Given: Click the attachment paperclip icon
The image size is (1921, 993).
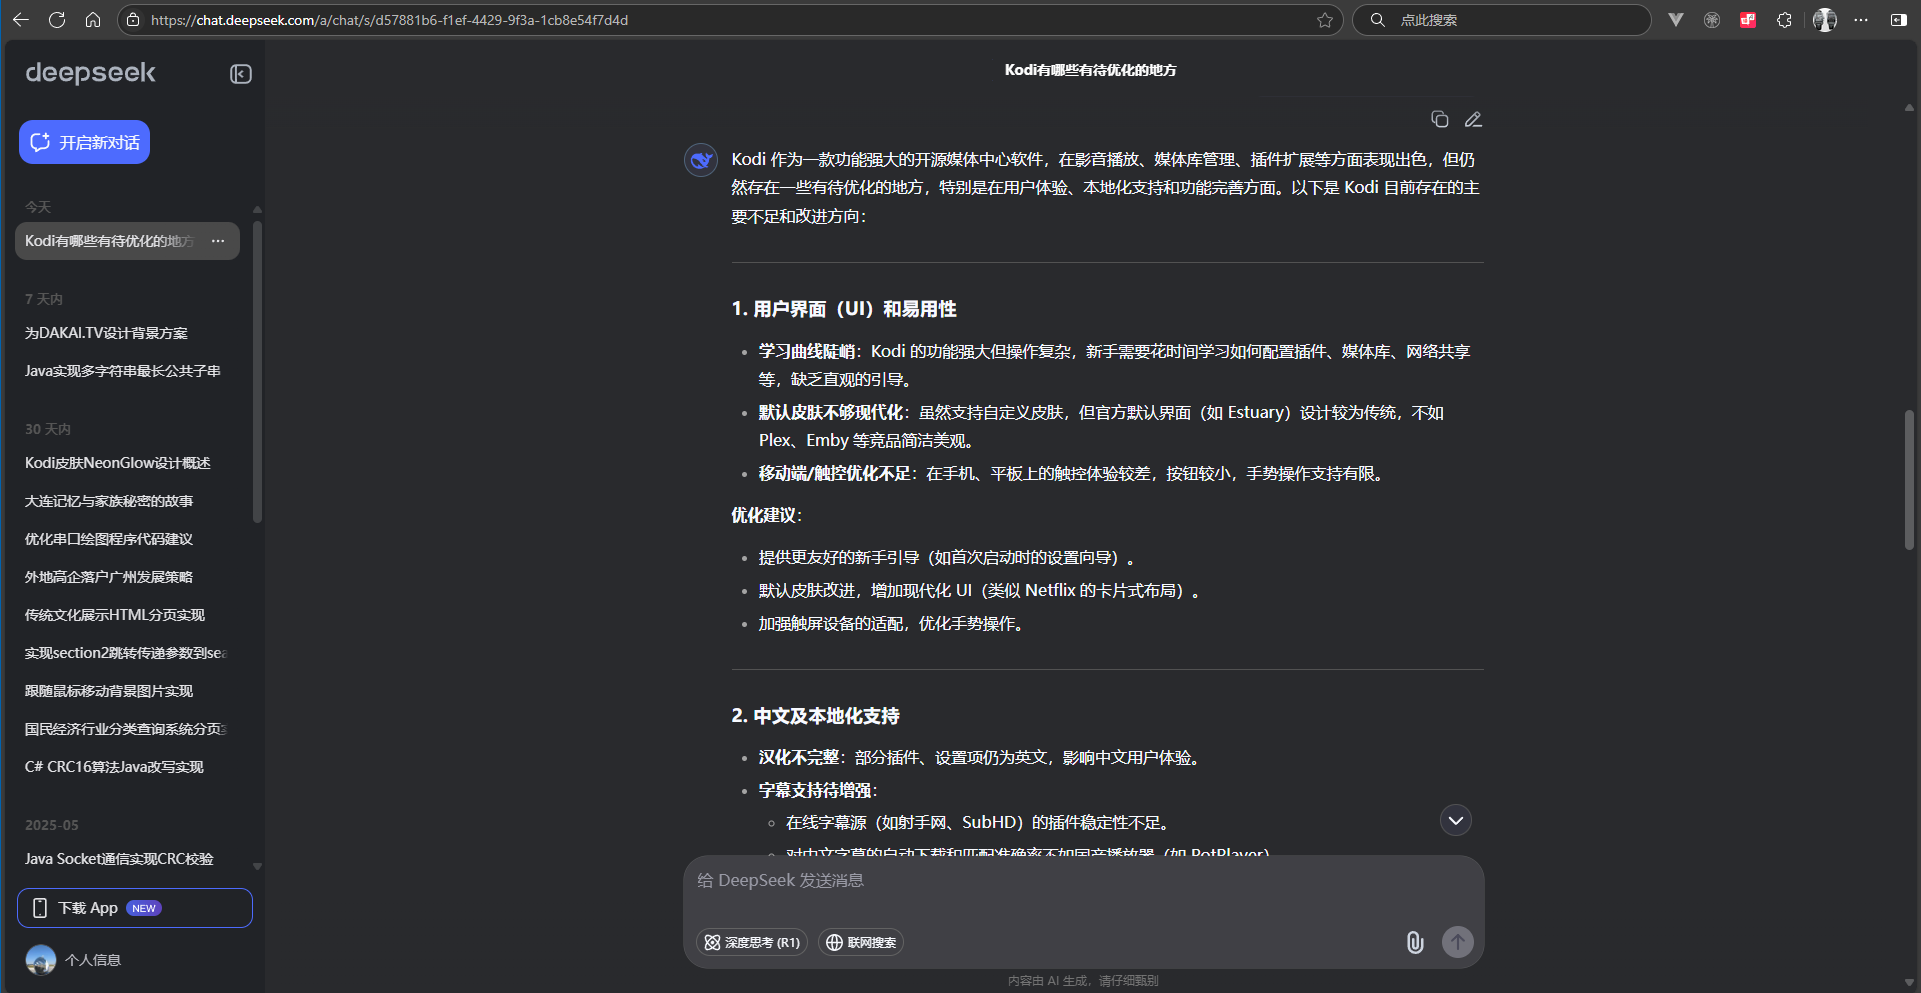Looking at the screenshot, I should tap(1414, 942).
